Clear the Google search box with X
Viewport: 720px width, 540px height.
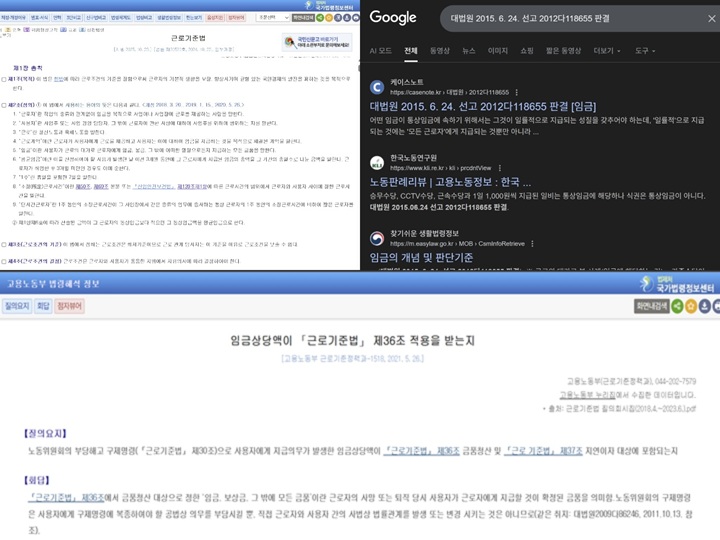coord(711,18)
